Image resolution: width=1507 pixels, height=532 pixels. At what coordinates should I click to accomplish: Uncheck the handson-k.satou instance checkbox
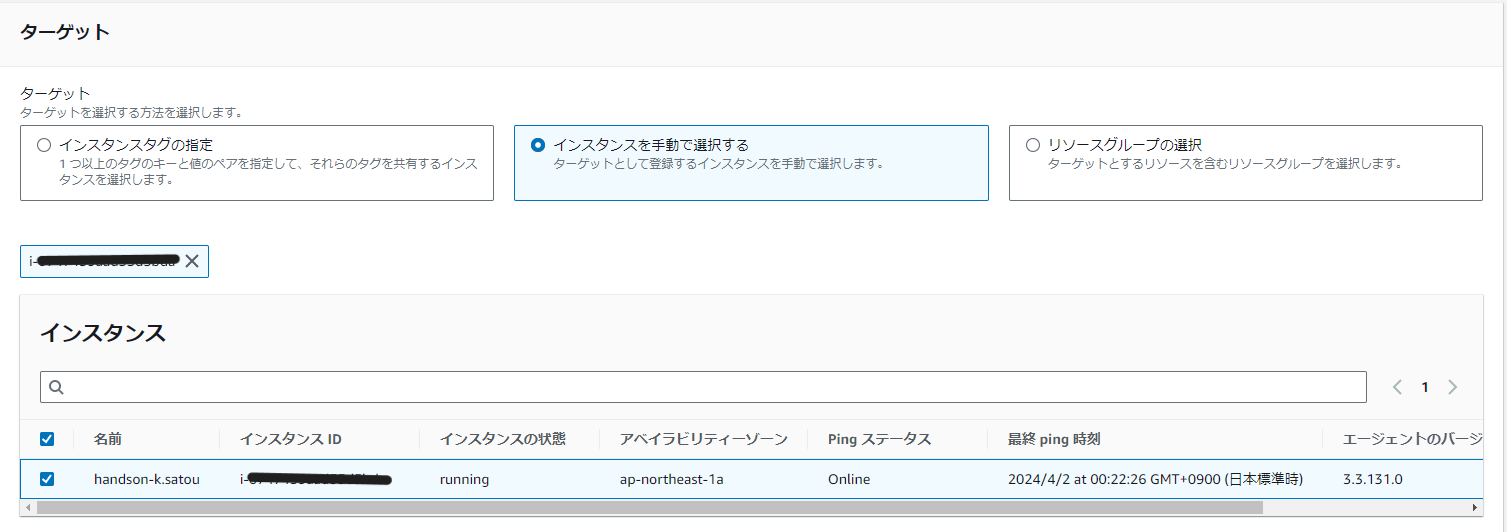pos(47,479)
